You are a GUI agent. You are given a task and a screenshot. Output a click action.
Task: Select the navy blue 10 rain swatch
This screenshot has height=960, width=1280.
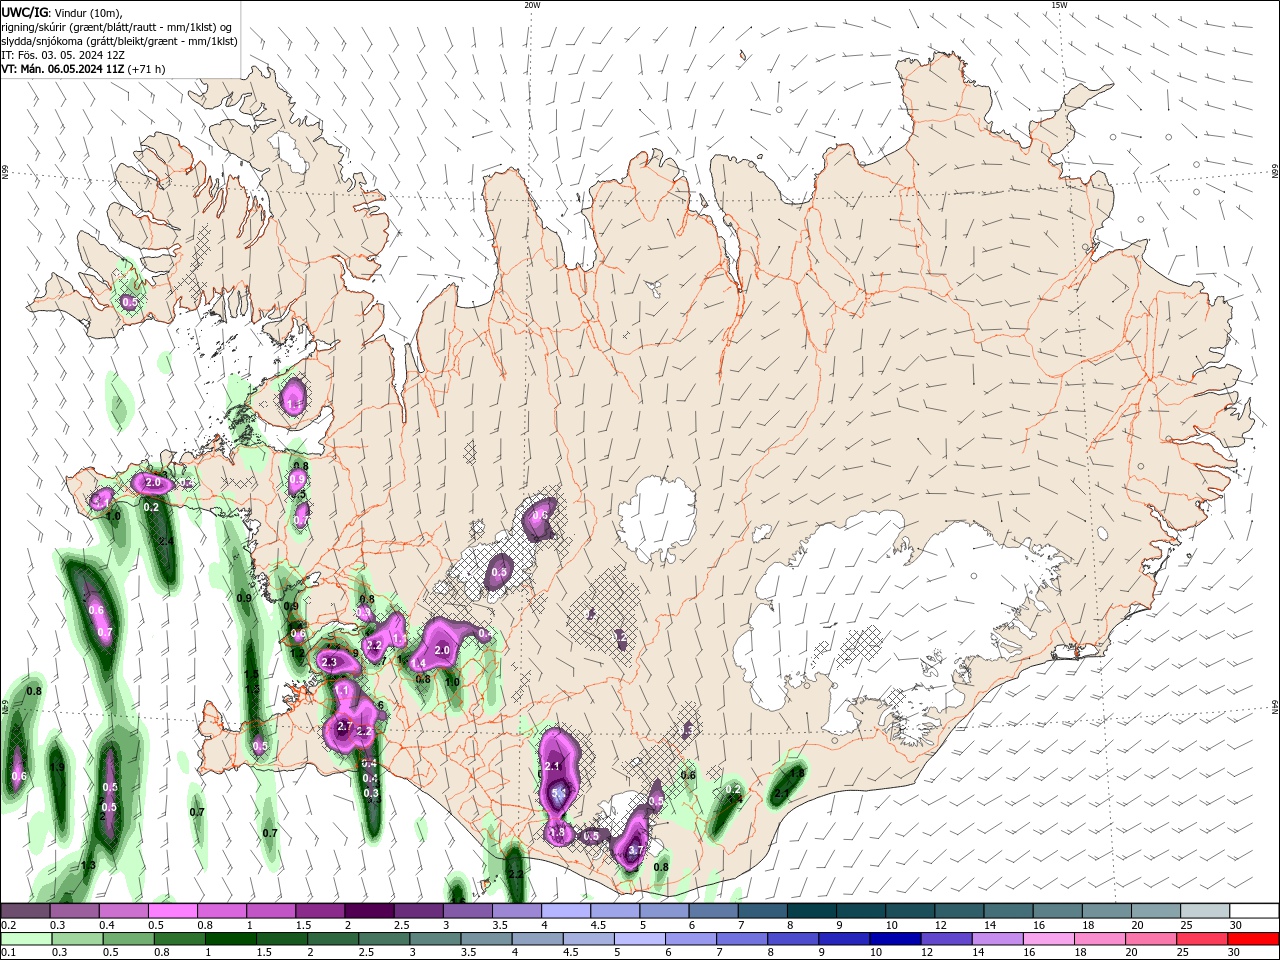[894, 939]
